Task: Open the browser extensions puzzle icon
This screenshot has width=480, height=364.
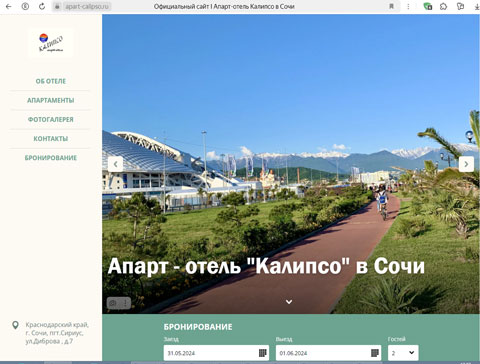Action: point(443,6)
